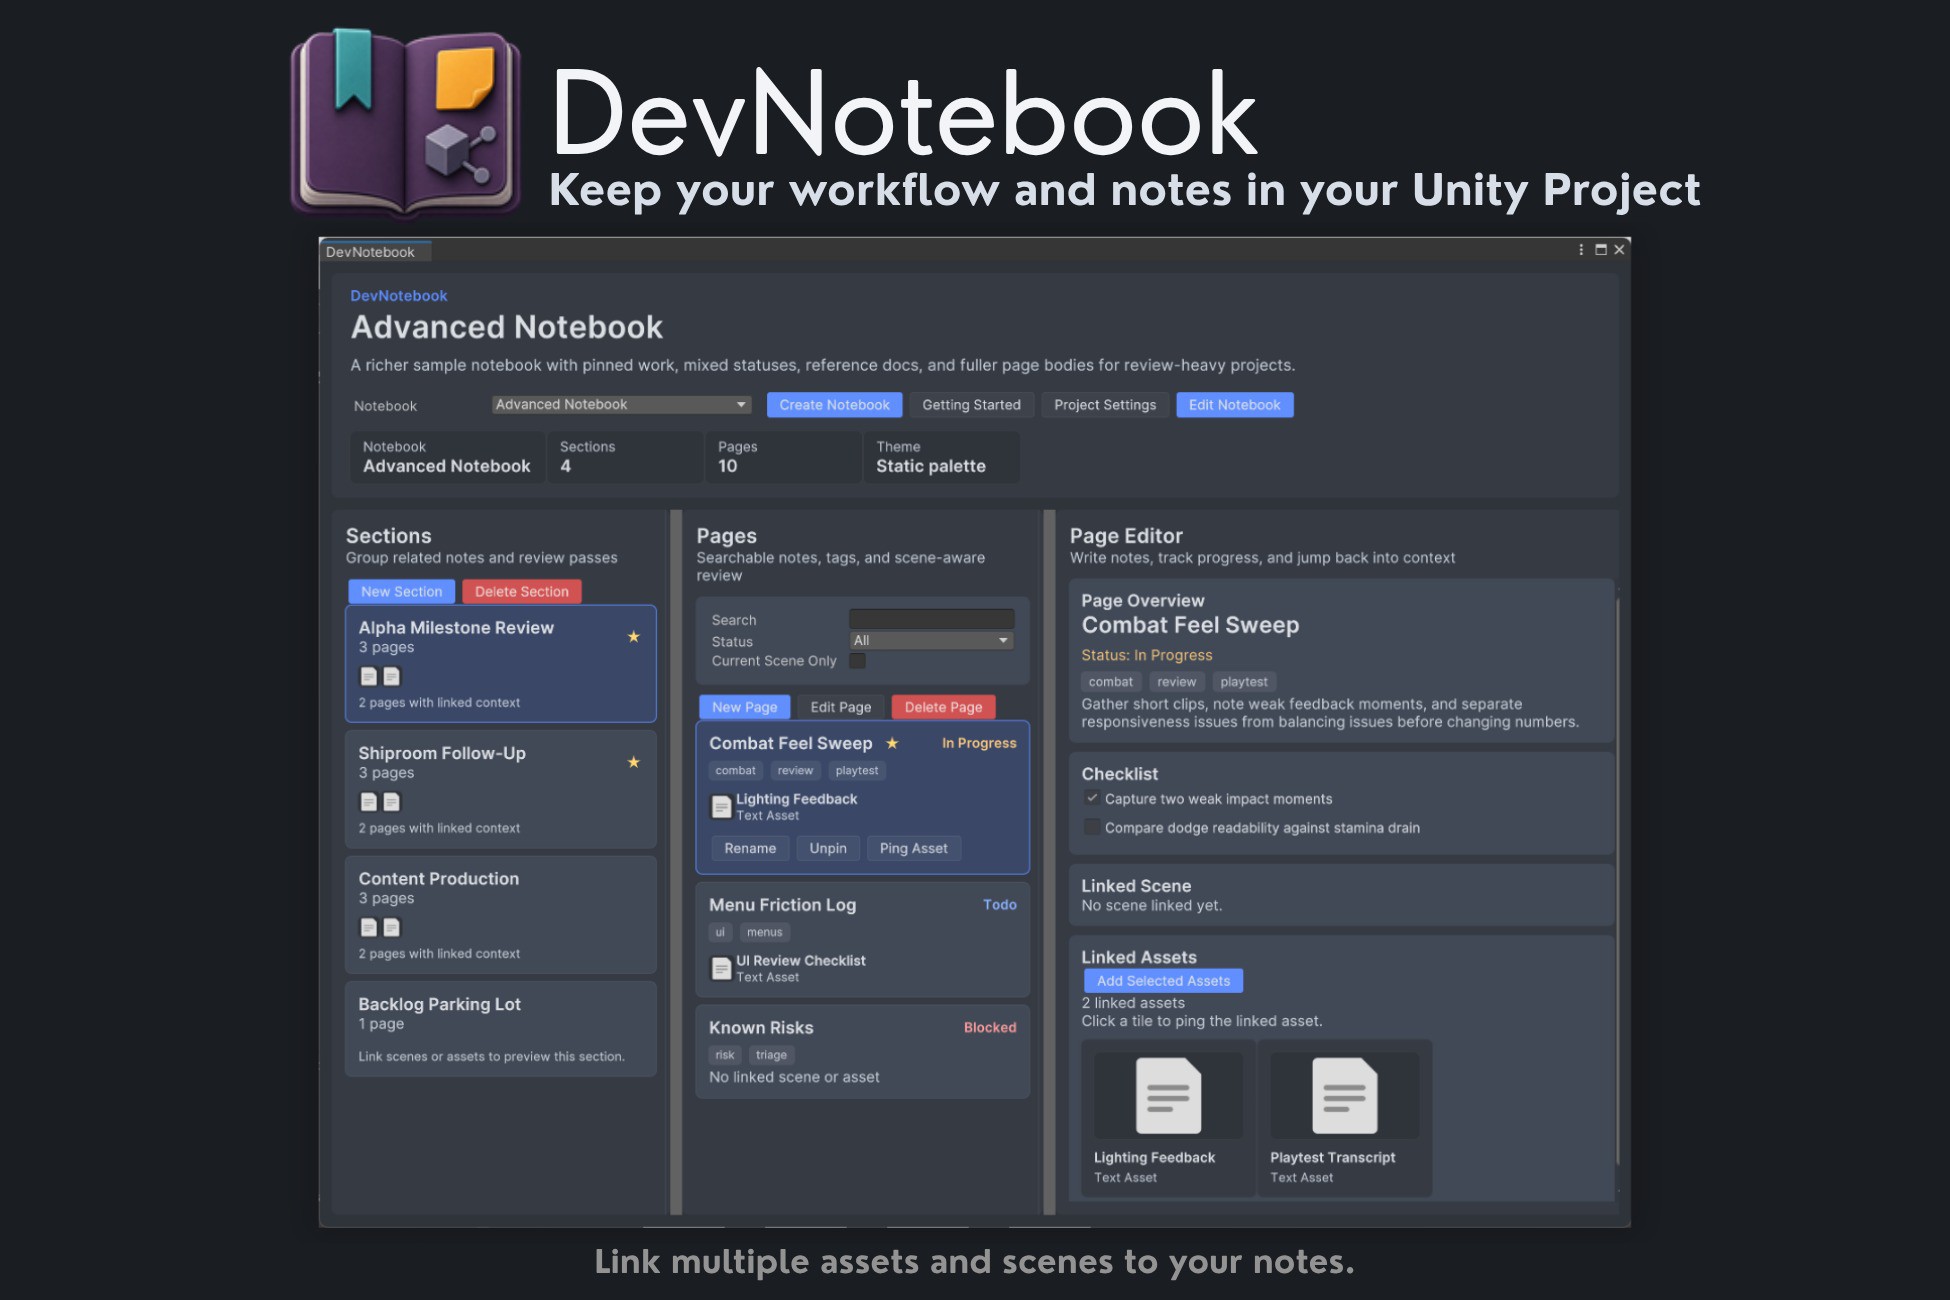This screenshot has width=1950, height=1300.
Task: Select the Alpha Milestone Review section
Action: click(501, 664)
